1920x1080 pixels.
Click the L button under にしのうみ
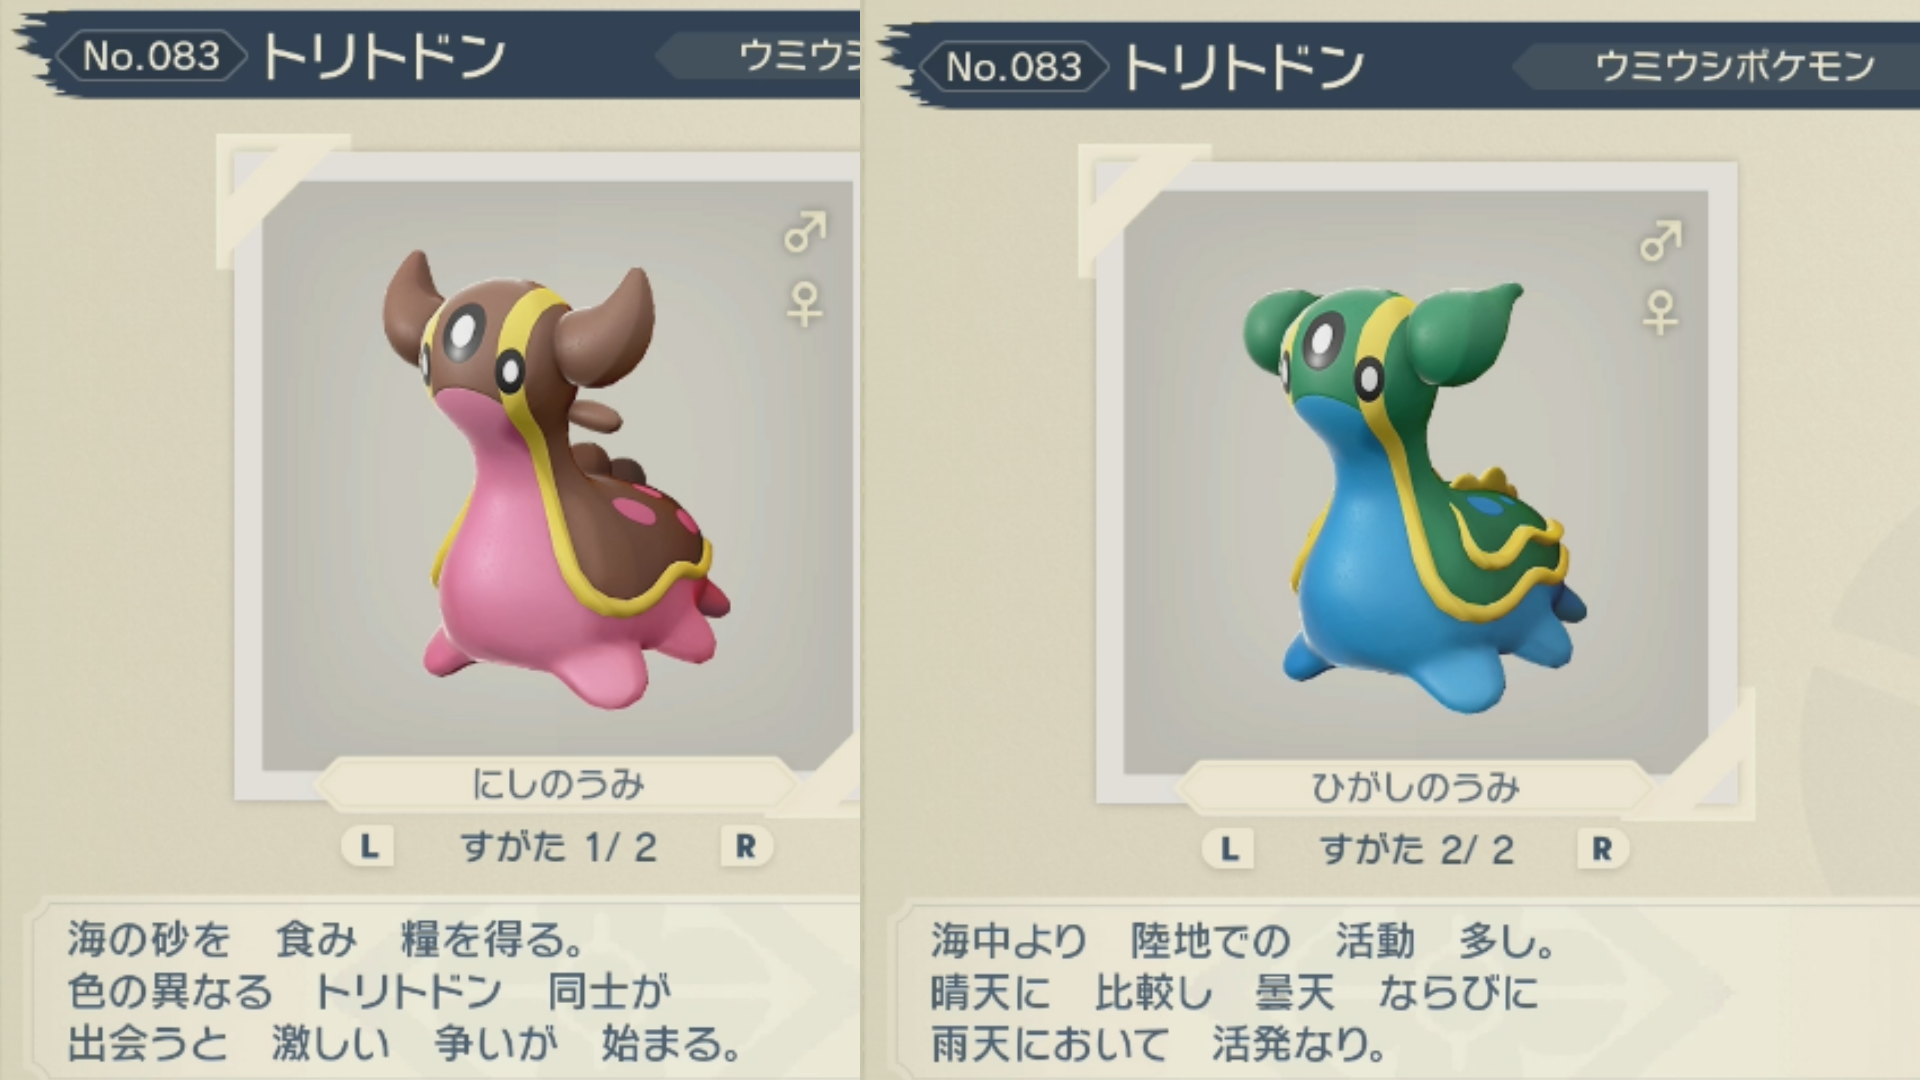coord(369,847)
